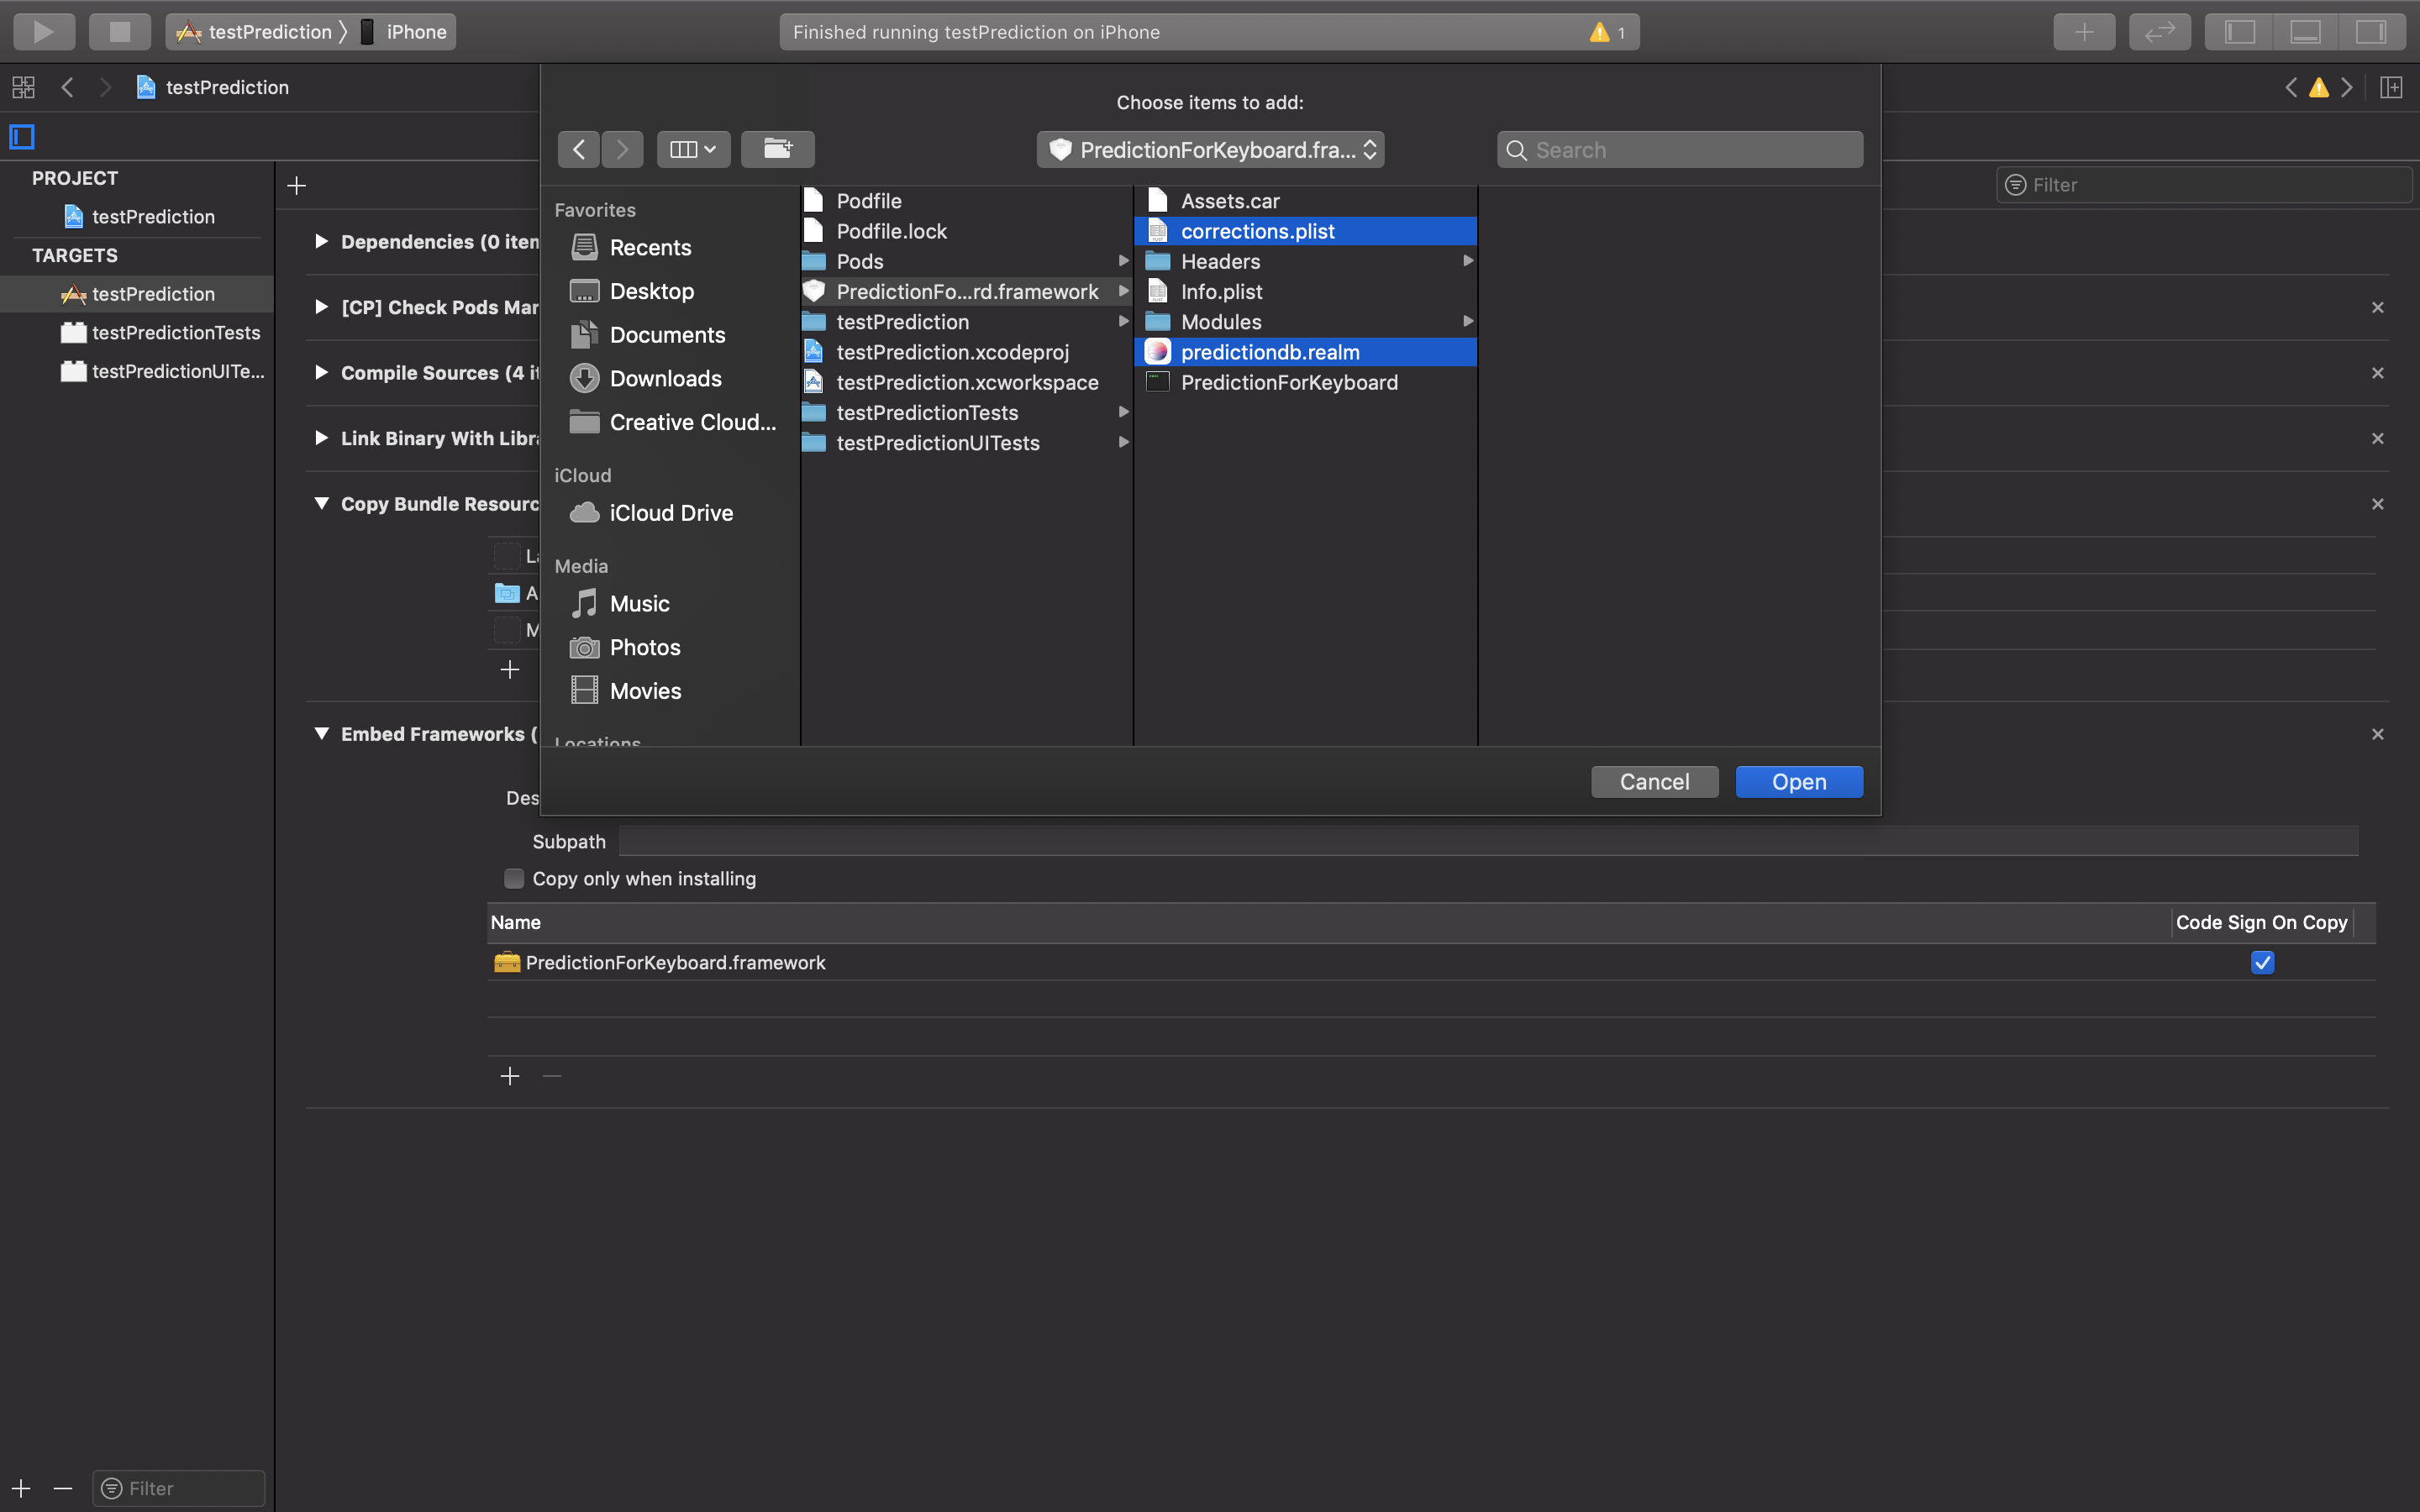The width and height of the screenshot is (2420, 1512).
Task: Click the yellow issue triangle in jump bar
Action: 2319,87
